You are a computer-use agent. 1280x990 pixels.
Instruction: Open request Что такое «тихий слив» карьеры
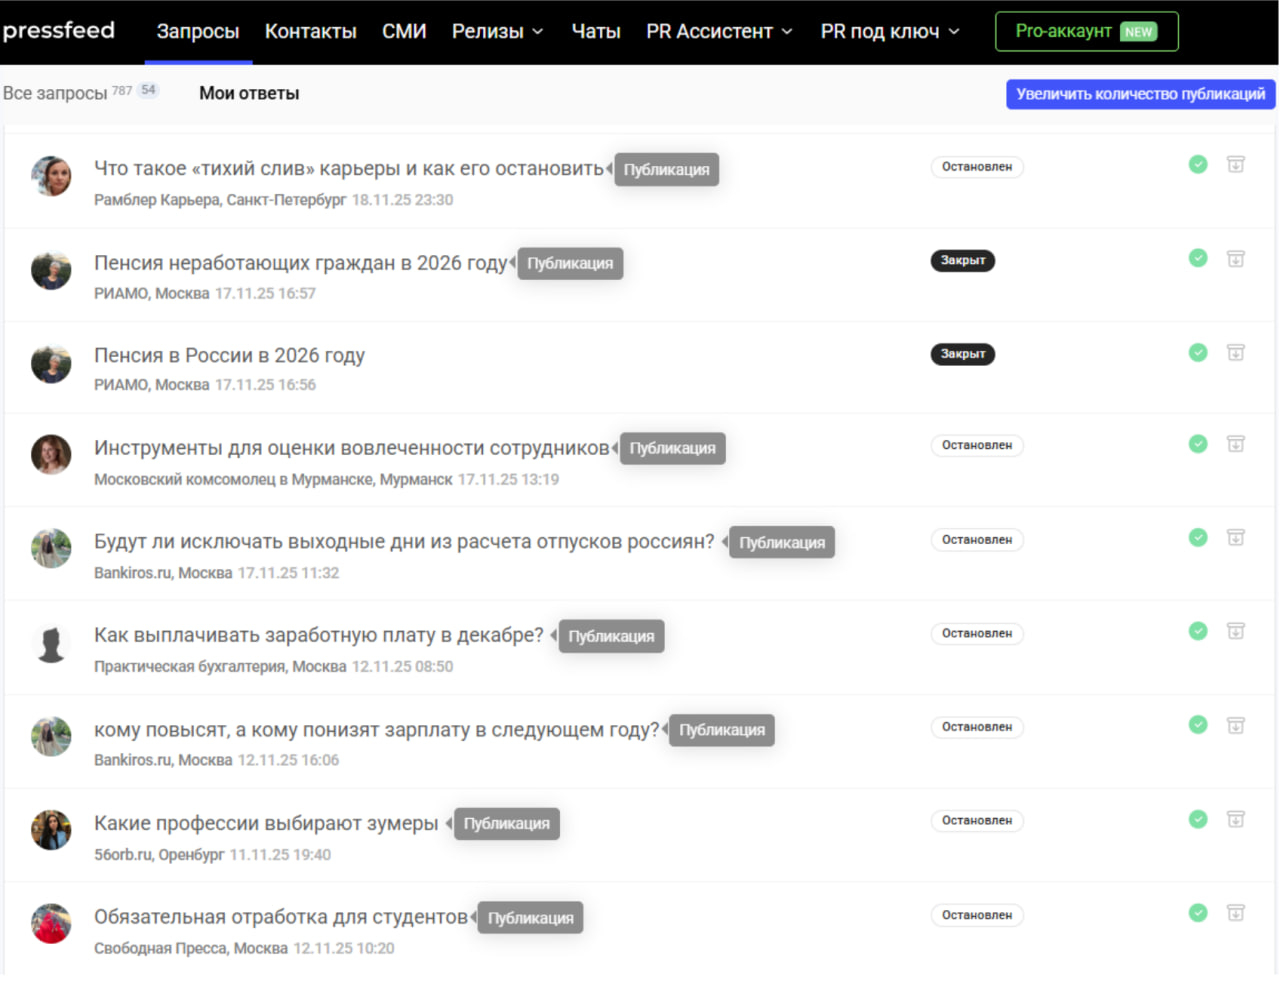(349, 168)
